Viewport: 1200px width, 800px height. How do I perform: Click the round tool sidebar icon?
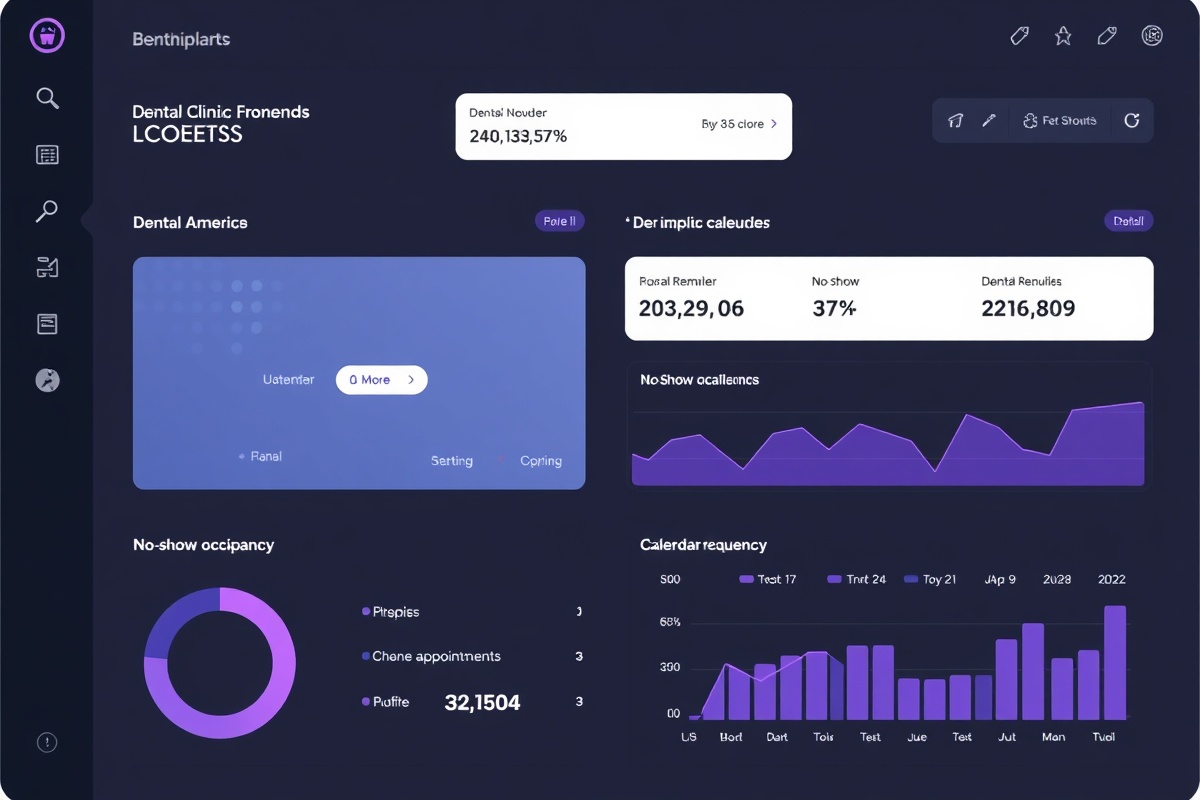click(x=47, y=380)
